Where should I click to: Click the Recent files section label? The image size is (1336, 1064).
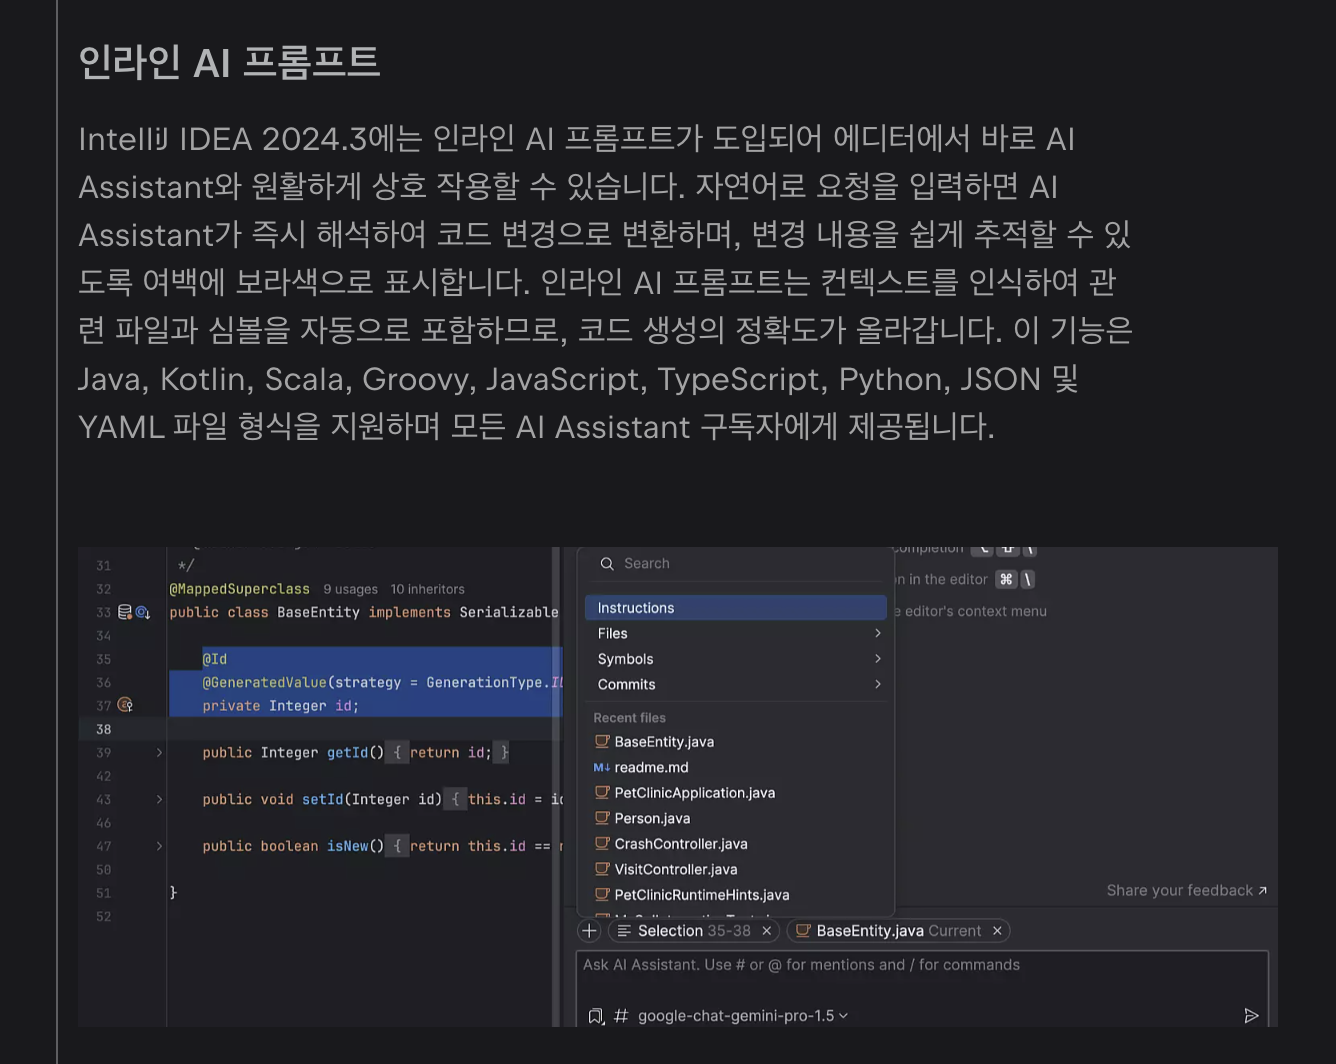click(629, 718)
